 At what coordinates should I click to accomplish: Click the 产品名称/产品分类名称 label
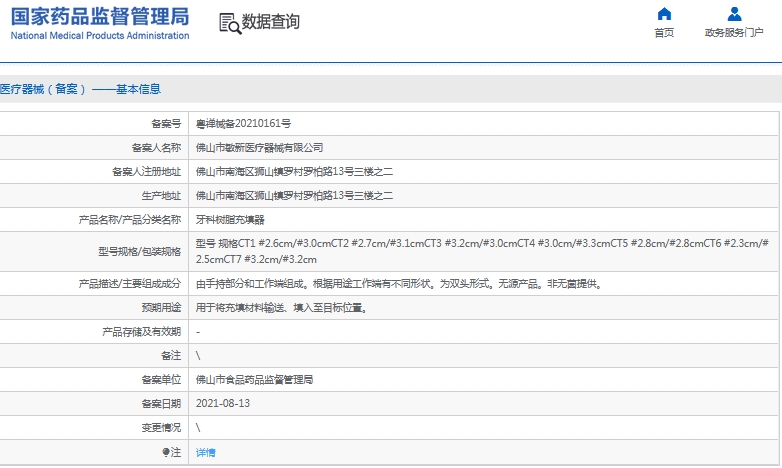pos(130,220)
